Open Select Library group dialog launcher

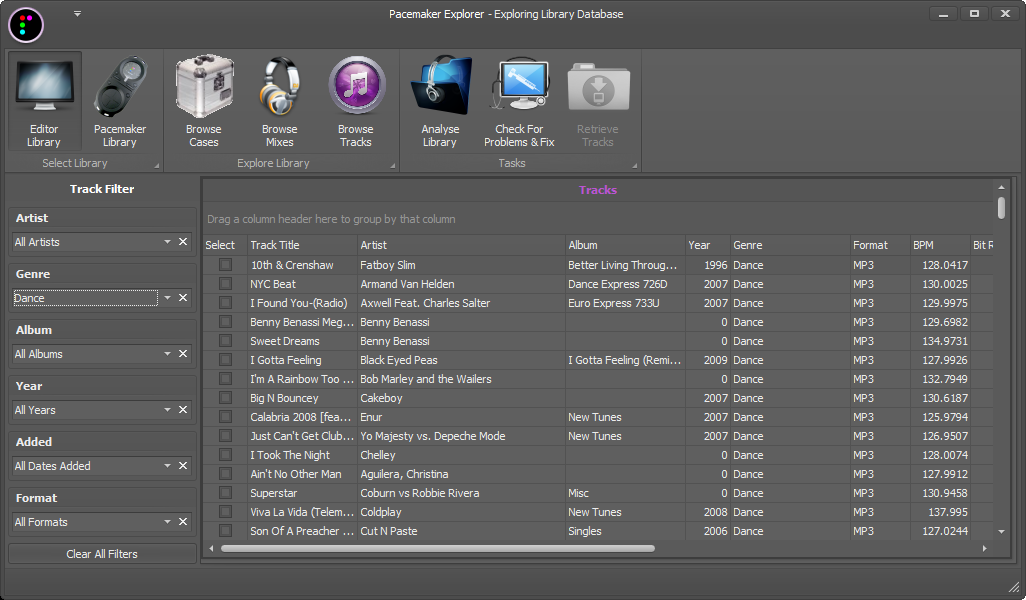point(156,166)
